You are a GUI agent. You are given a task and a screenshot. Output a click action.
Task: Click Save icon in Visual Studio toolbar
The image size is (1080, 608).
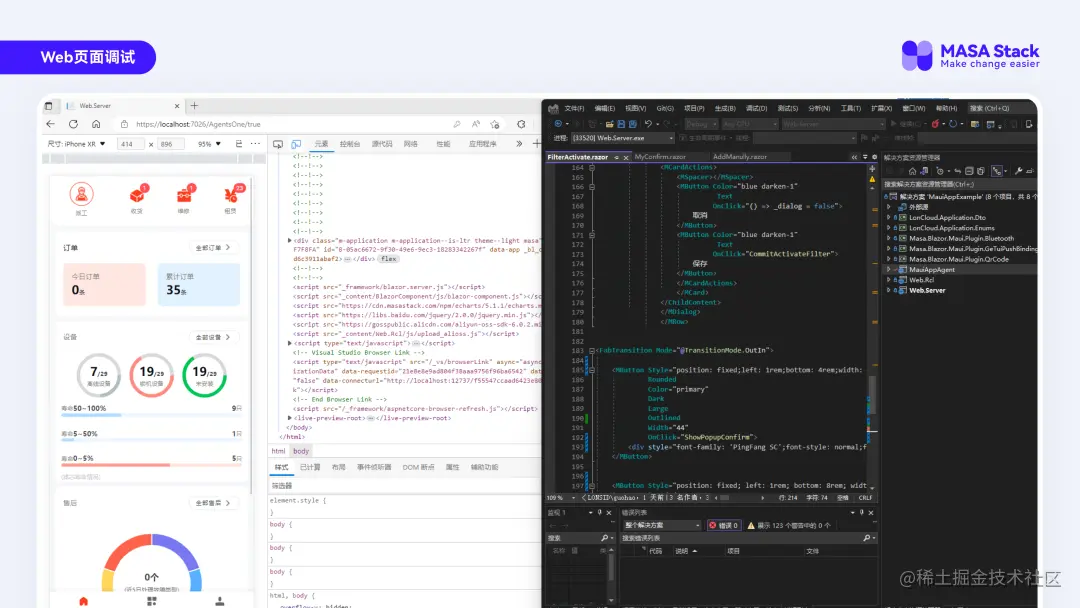(x=621, y=124)
